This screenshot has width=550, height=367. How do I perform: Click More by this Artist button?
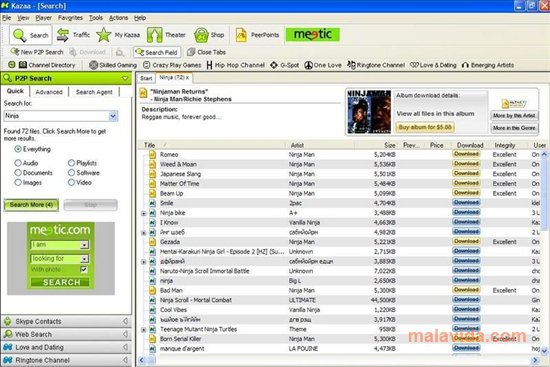(x=514, y=116)
